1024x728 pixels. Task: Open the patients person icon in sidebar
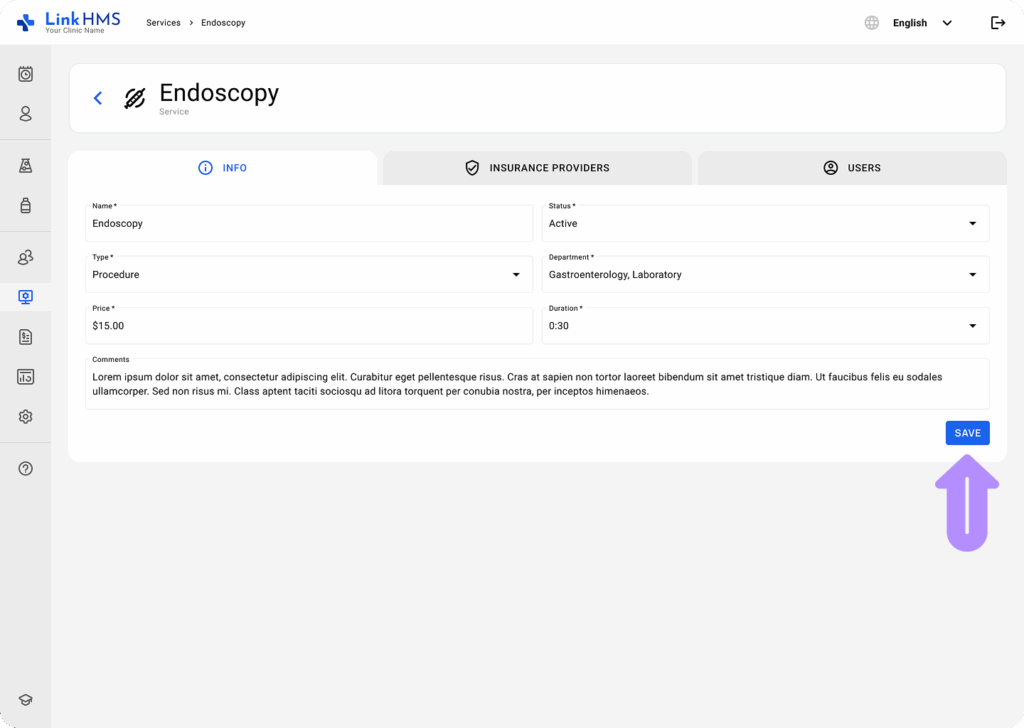coord(26,114)
